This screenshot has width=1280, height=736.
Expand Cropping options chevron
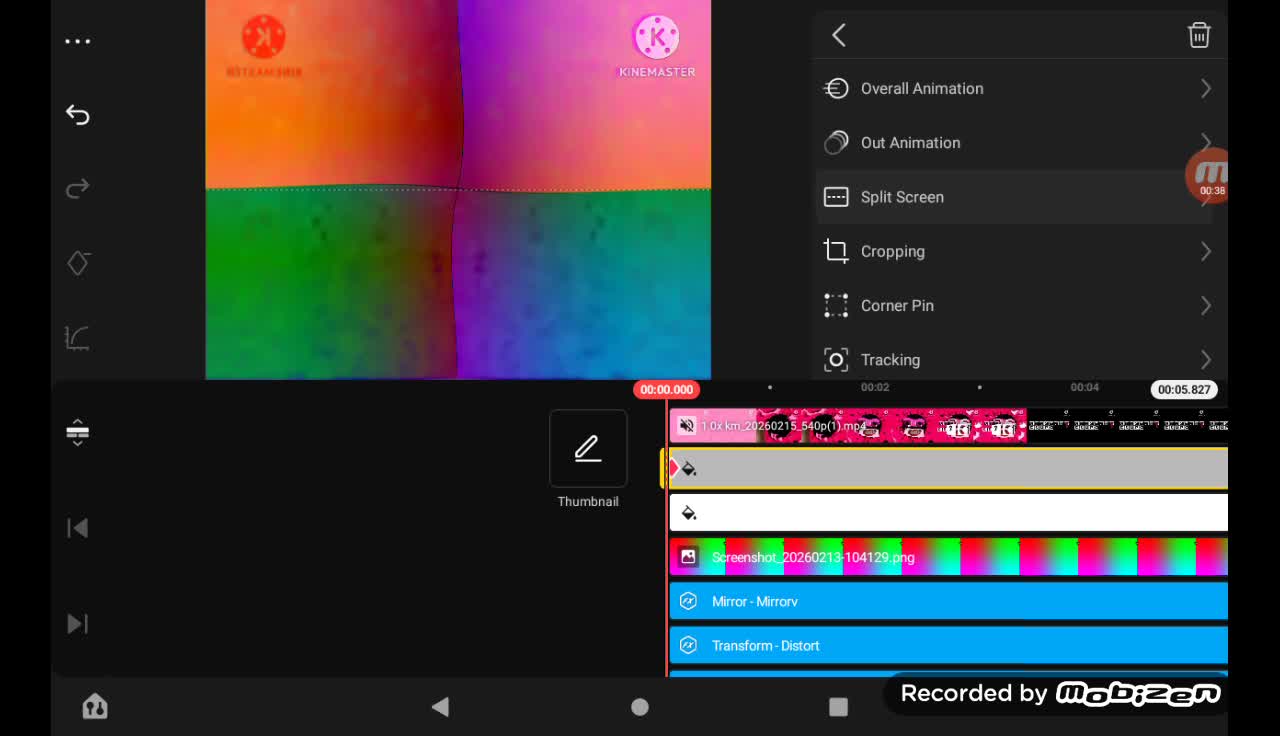point(1205,252)
